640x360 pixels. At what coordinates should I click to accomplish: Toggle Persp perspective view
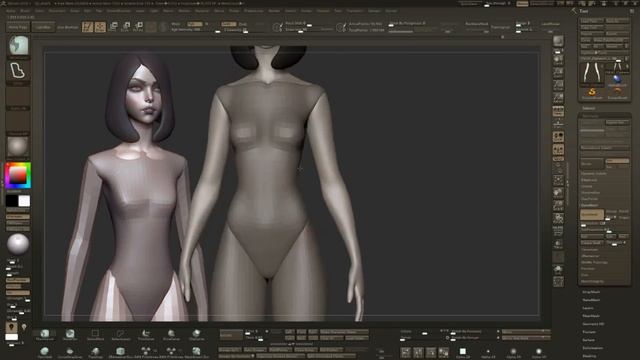pos(558,111)
